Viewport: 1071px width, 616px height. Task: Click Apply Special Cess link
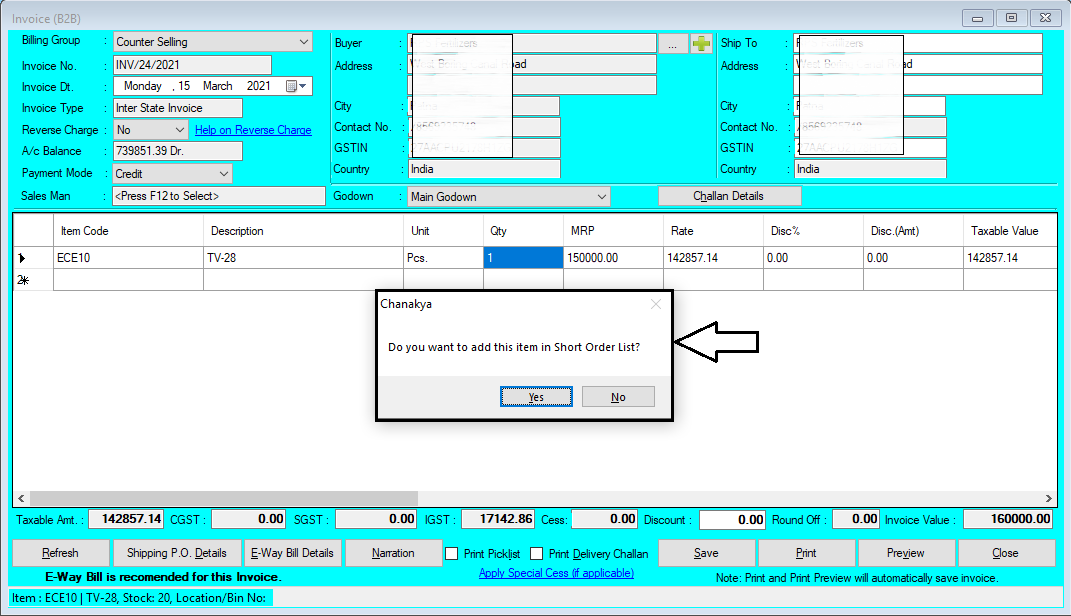click(556, 573)
